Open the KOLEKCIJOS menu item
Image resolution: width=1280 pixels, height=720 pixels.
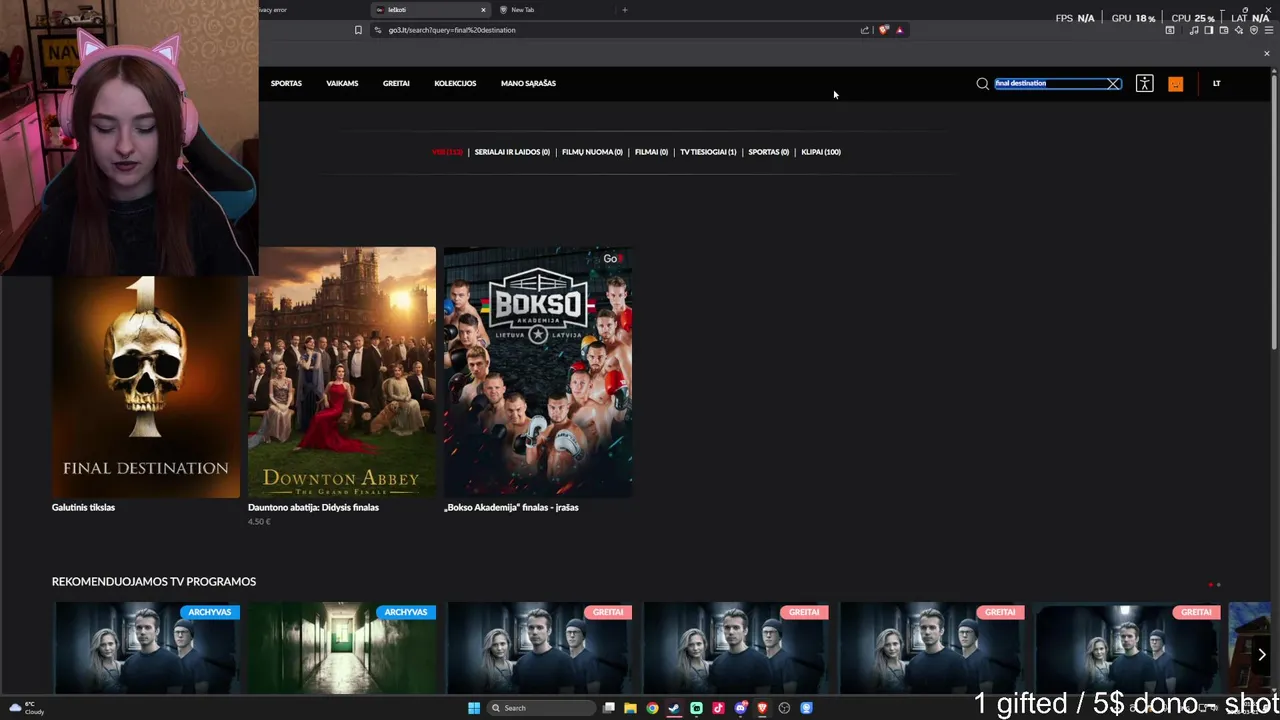[x=455, y=84]
